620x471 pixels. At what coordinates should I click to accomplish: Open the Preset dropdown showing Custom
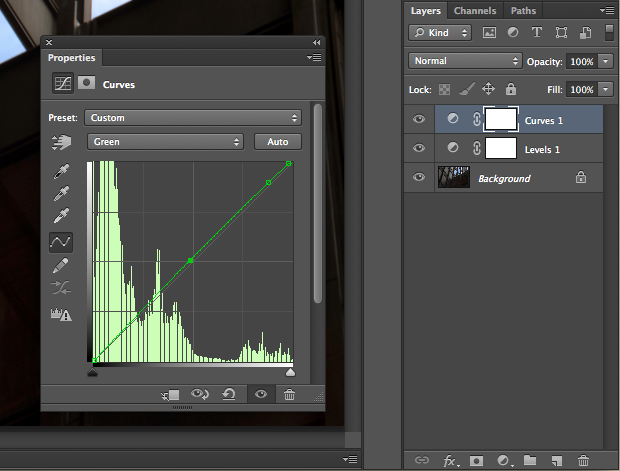[x=193, y=117]
